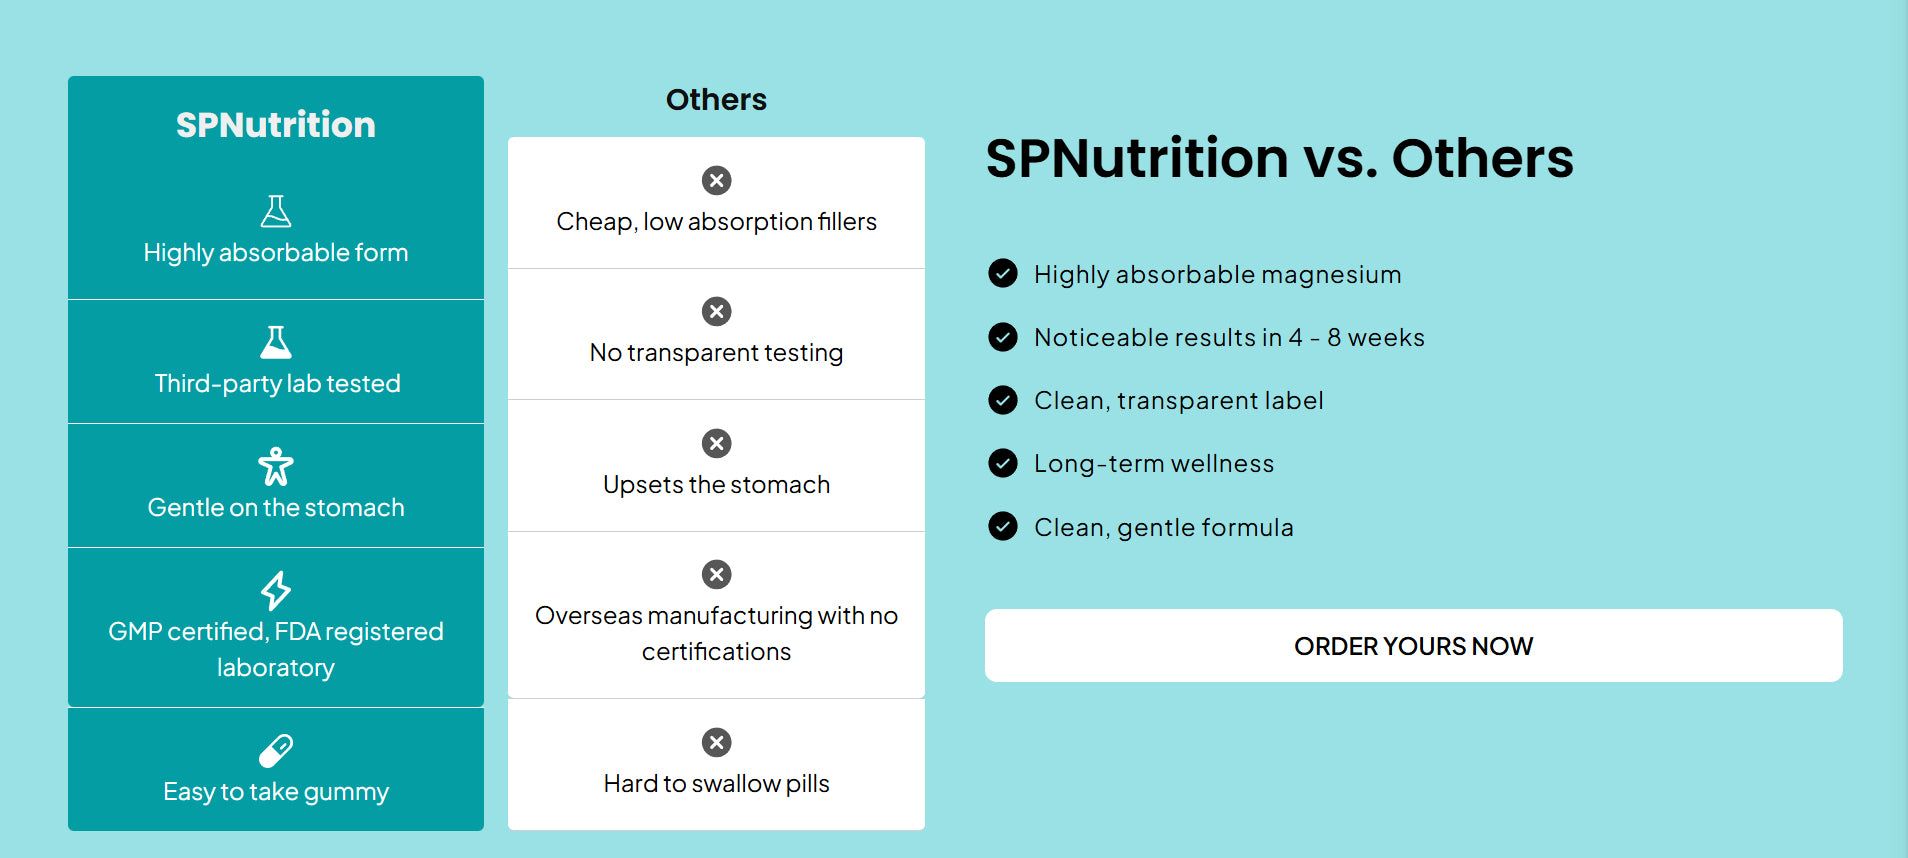Click the X icon above Upsets the stomach
Image resolution: width=1908 pixels, height=858 pixels.
pos(716,443)
